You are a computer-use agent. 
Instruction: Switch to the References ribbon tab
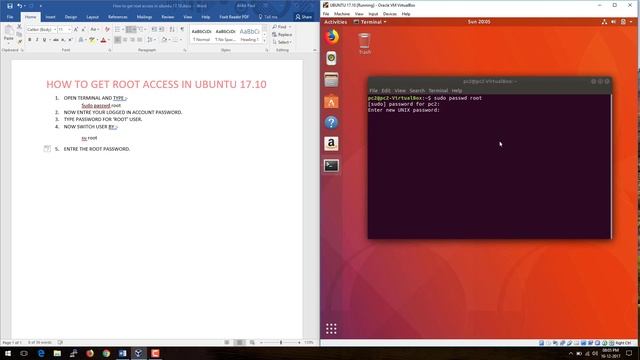(x=118, y=17)
